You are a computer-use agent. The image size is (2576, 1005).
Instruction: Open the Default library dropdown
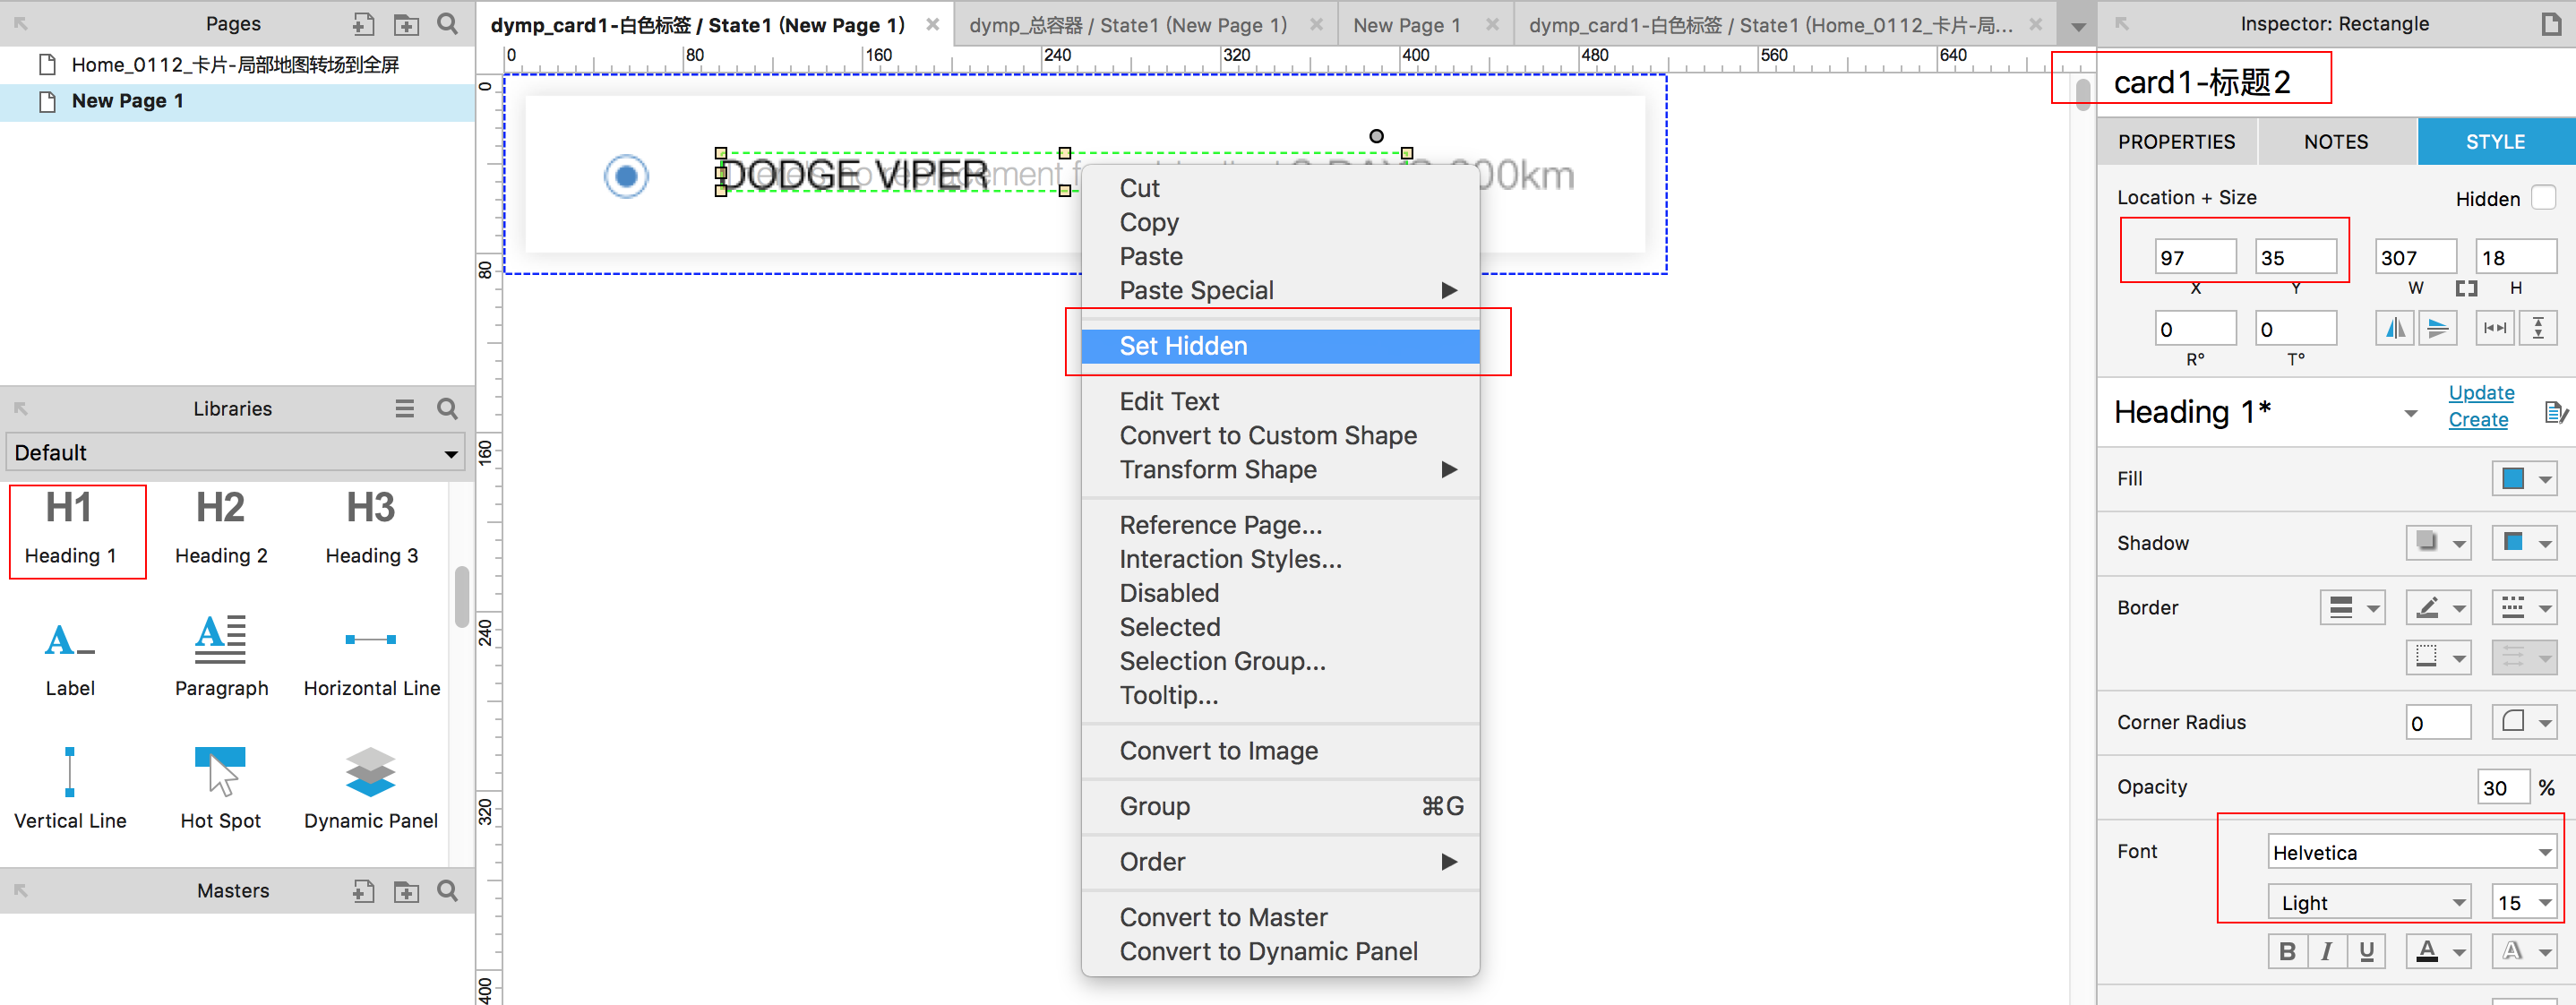[x=236, y=453]
